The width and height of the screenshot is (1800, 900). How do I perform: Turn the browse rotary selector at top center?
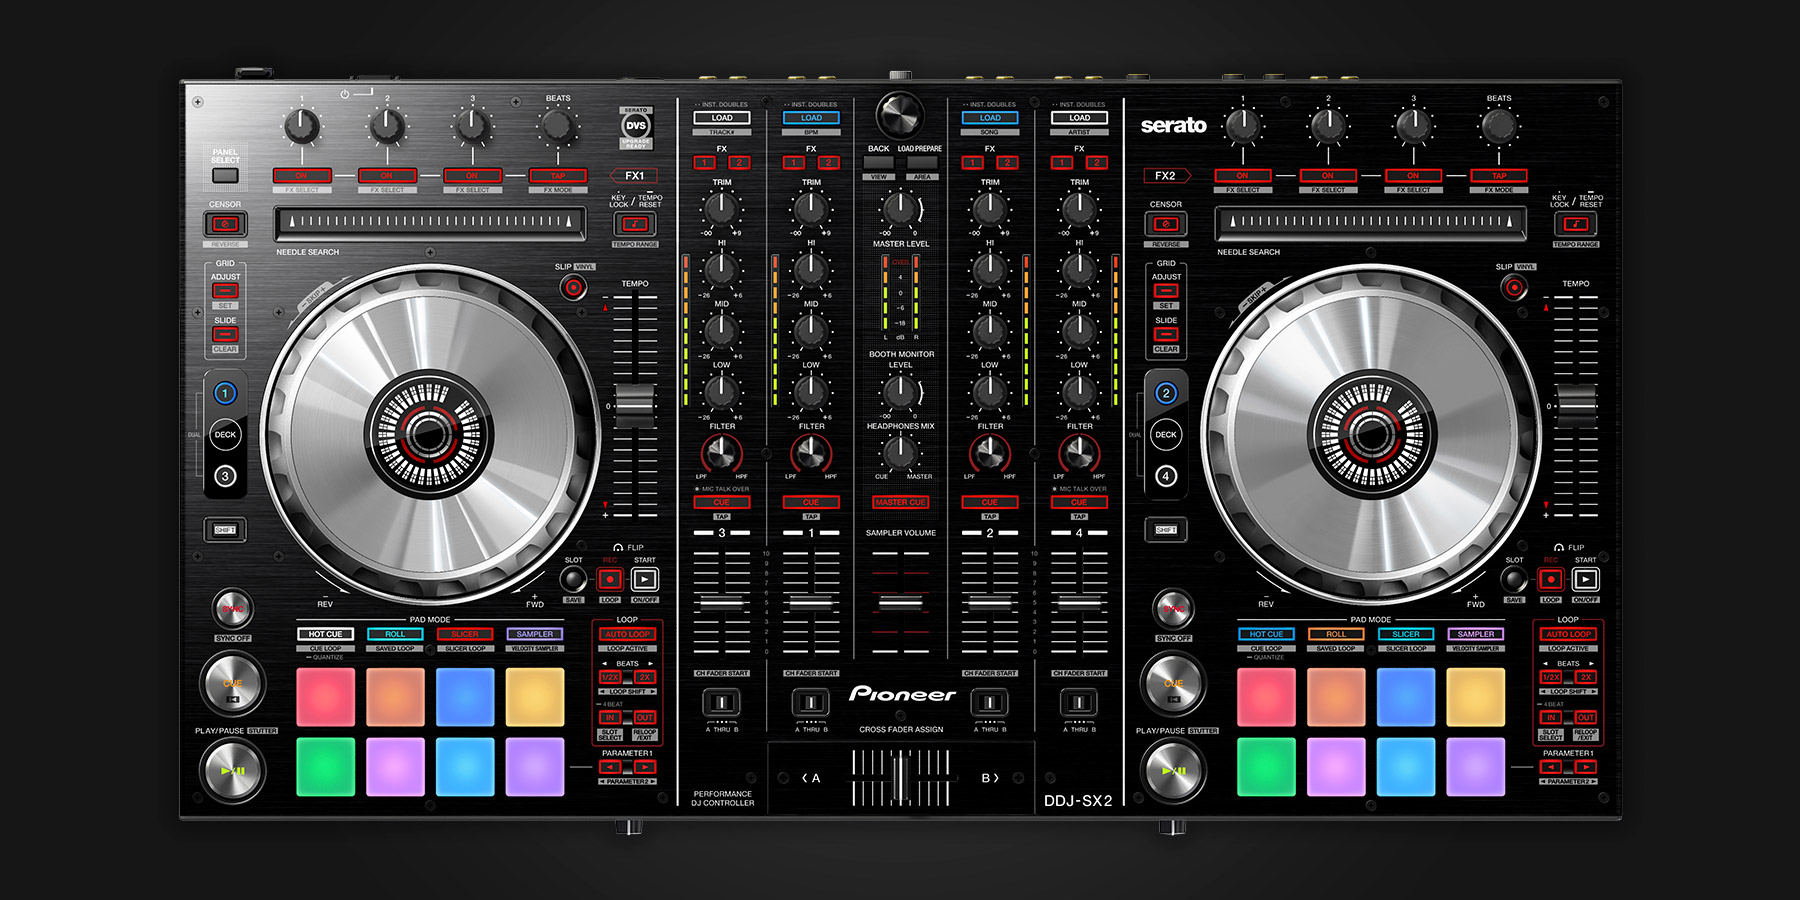[900, 115]
